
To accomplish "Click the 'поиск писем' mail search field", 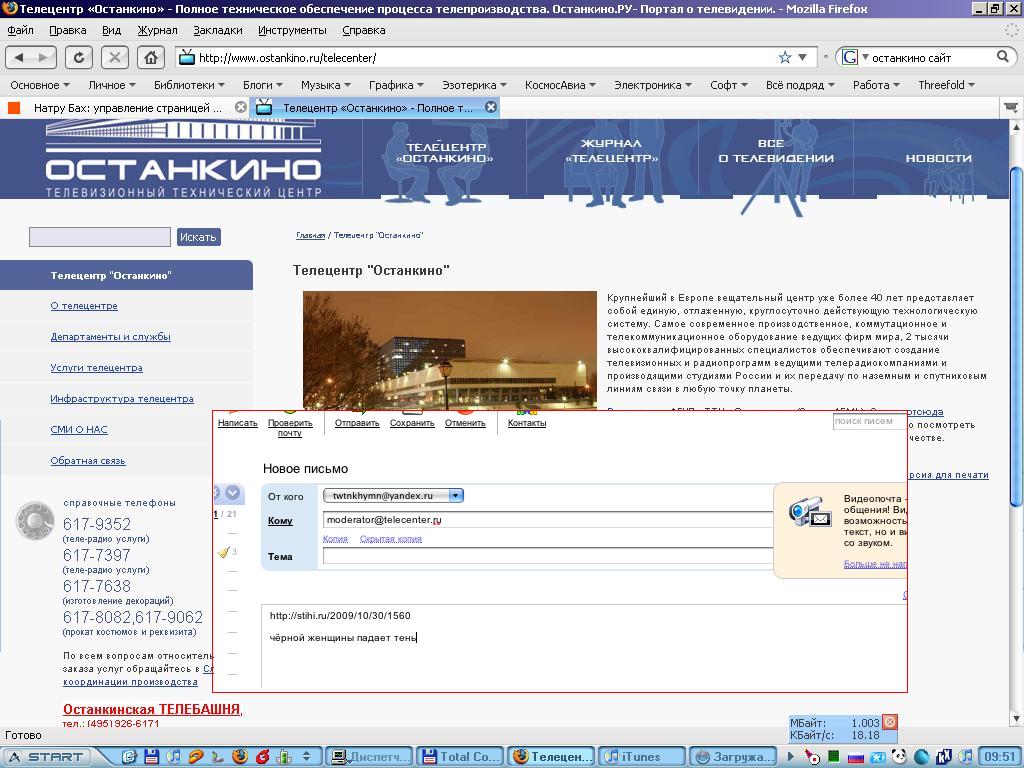I will (870, 421).
